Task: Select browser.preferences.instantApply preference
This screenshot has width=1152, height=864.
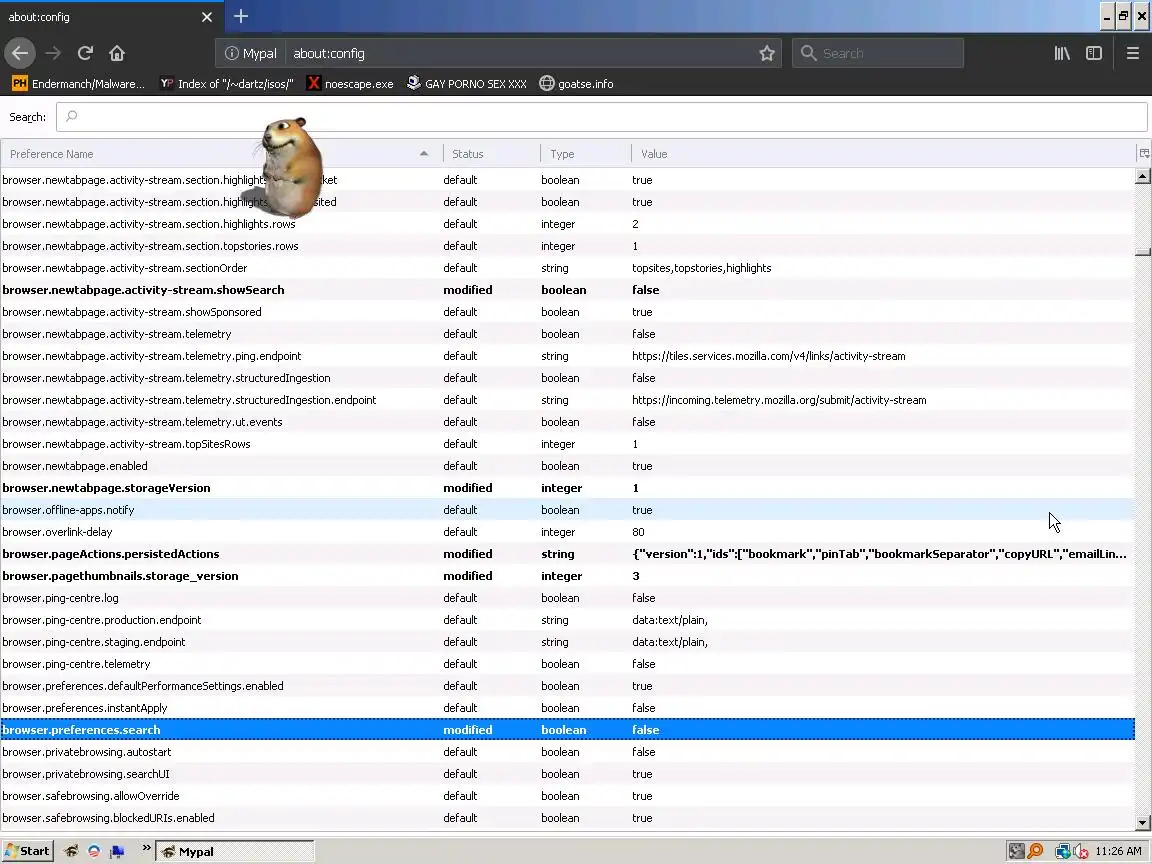Action: point(567,708)
